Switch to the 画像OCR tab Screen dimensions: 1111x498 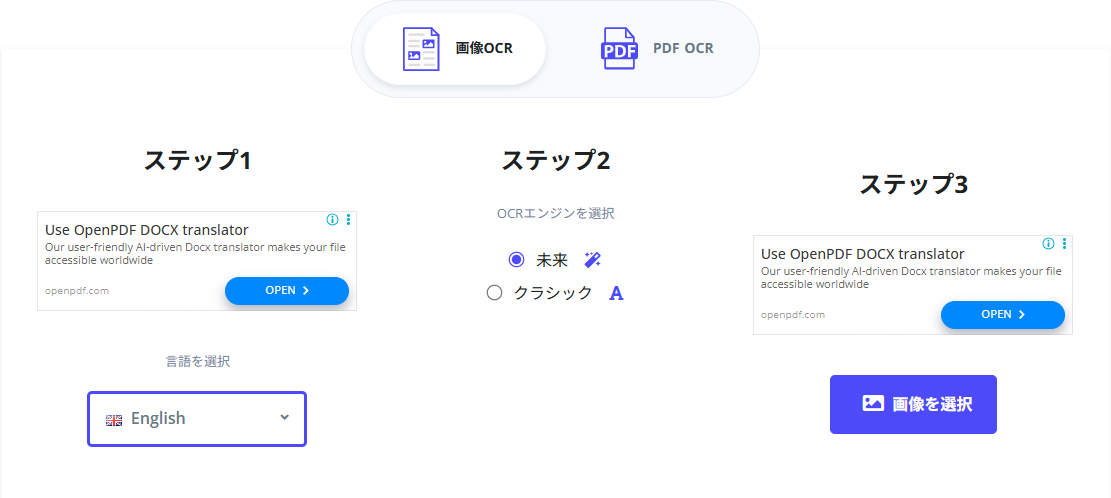tap(455, 49)
